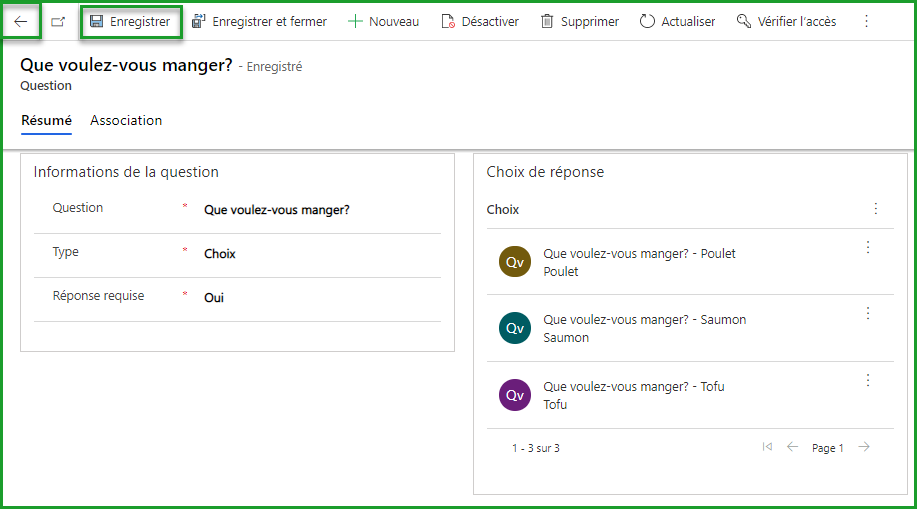Create a new record with Nouveau
The width and height of the screenshot is (917, 509).
(x=383, y=21)
